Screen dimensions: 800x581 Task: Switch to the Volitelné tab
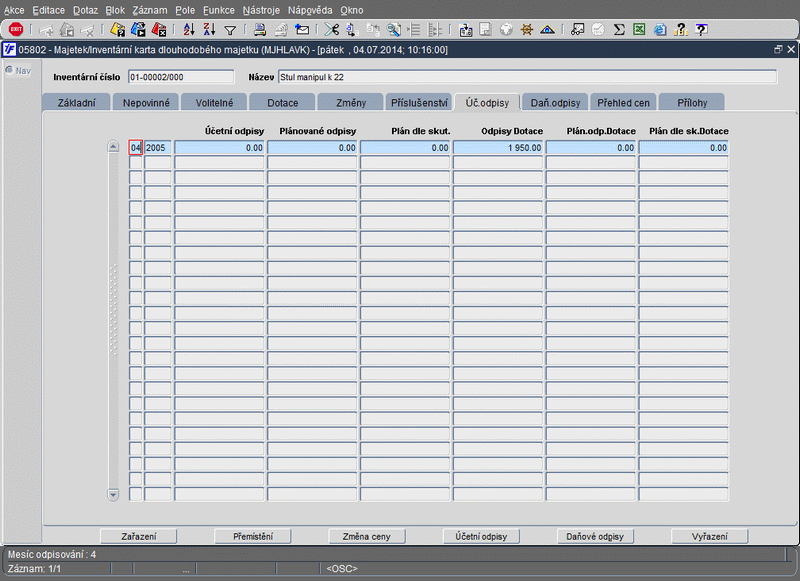click(x=214, y=103)
